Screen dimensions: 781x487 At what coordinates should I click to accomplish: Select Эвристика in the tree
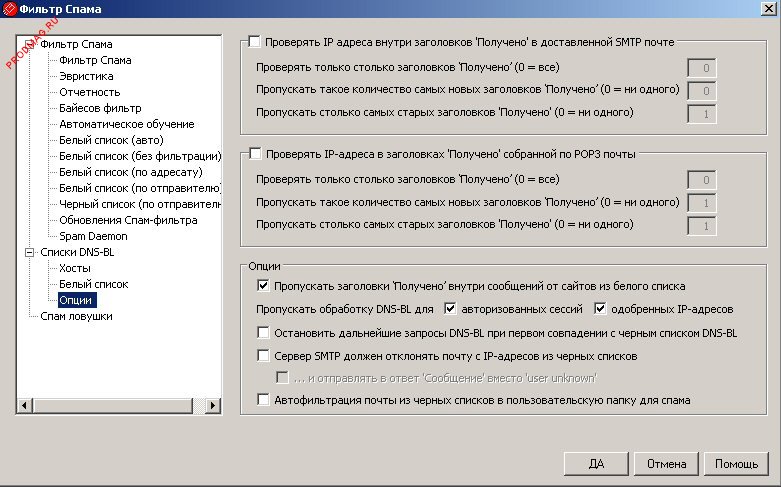point(85,76)
